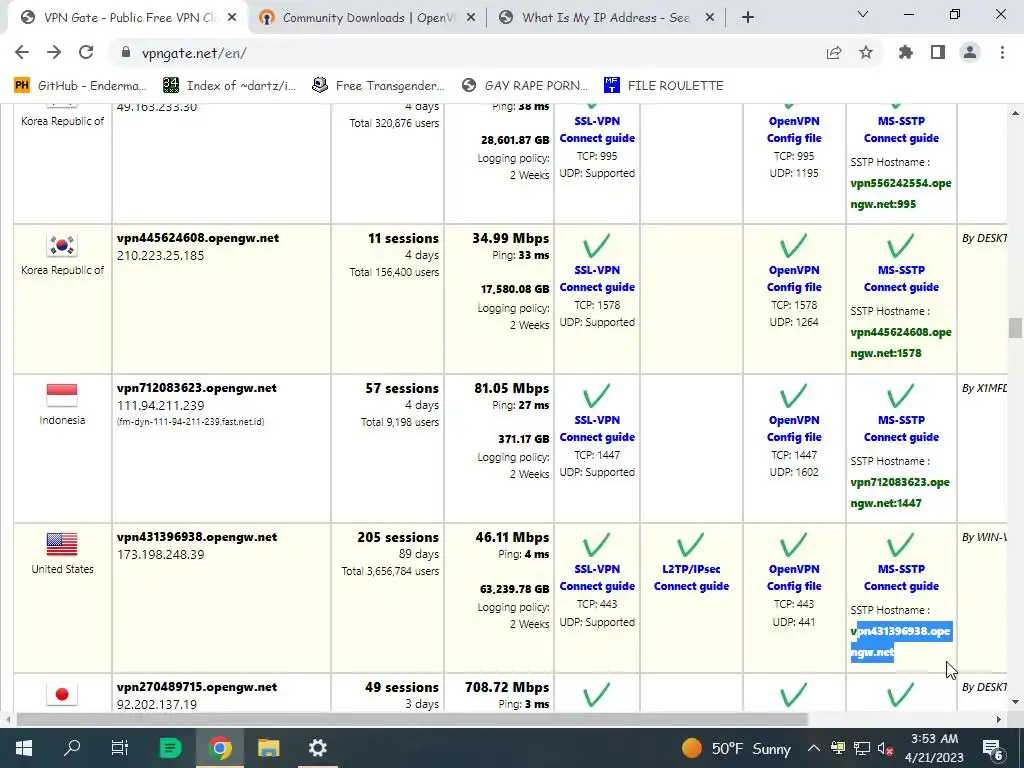Open Task View on the taskbar
This screenshot has width=1024, height=768.
(x=120, y=748)
